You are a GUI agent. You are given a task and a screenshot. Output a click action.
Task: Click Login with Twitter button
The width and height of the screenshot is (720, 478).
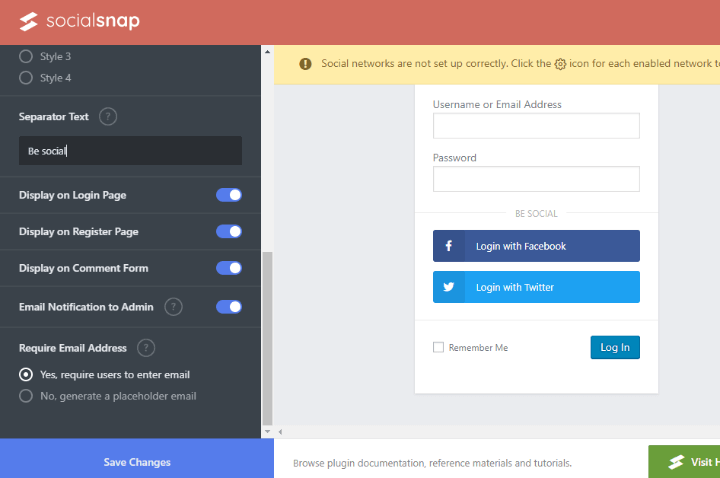(x=536, y=287)
